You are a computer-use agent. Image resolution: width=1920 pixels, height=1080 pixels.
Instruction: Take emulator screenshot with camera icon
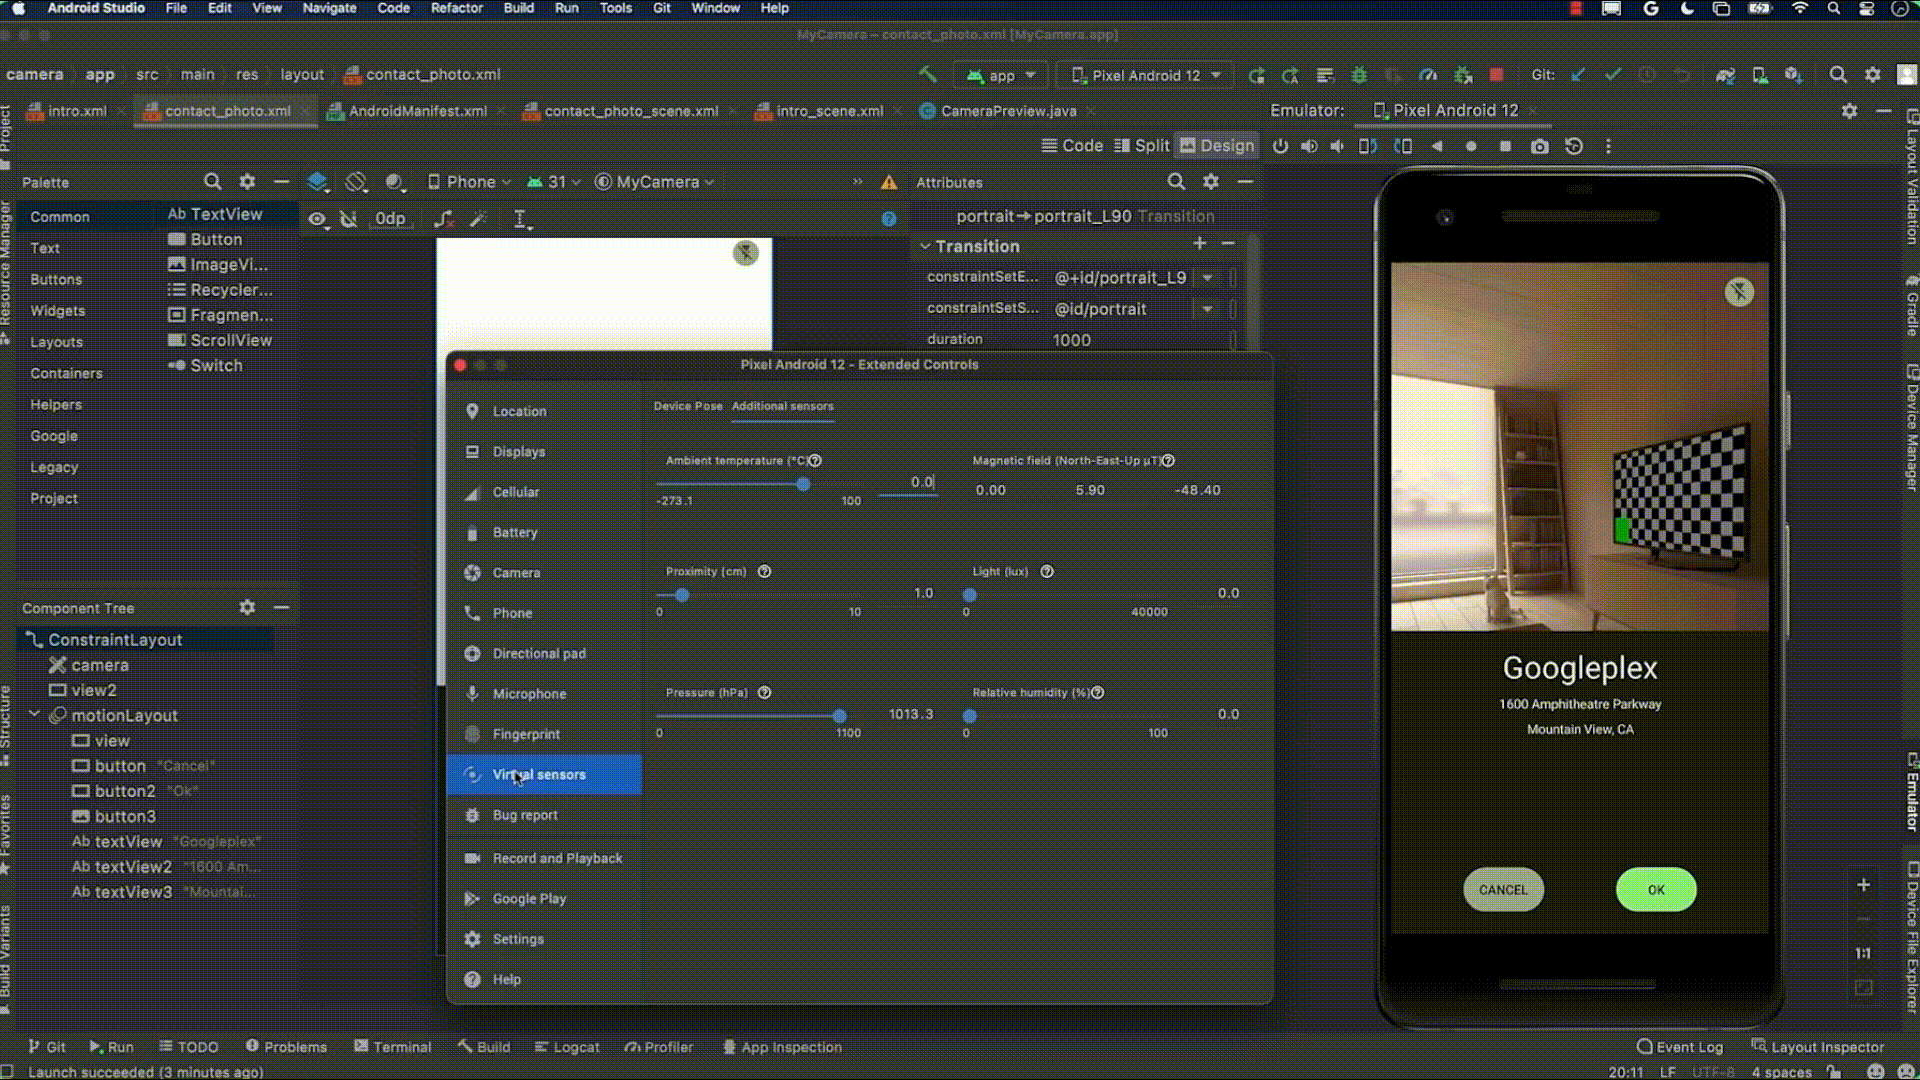[x=1540, y=146]
